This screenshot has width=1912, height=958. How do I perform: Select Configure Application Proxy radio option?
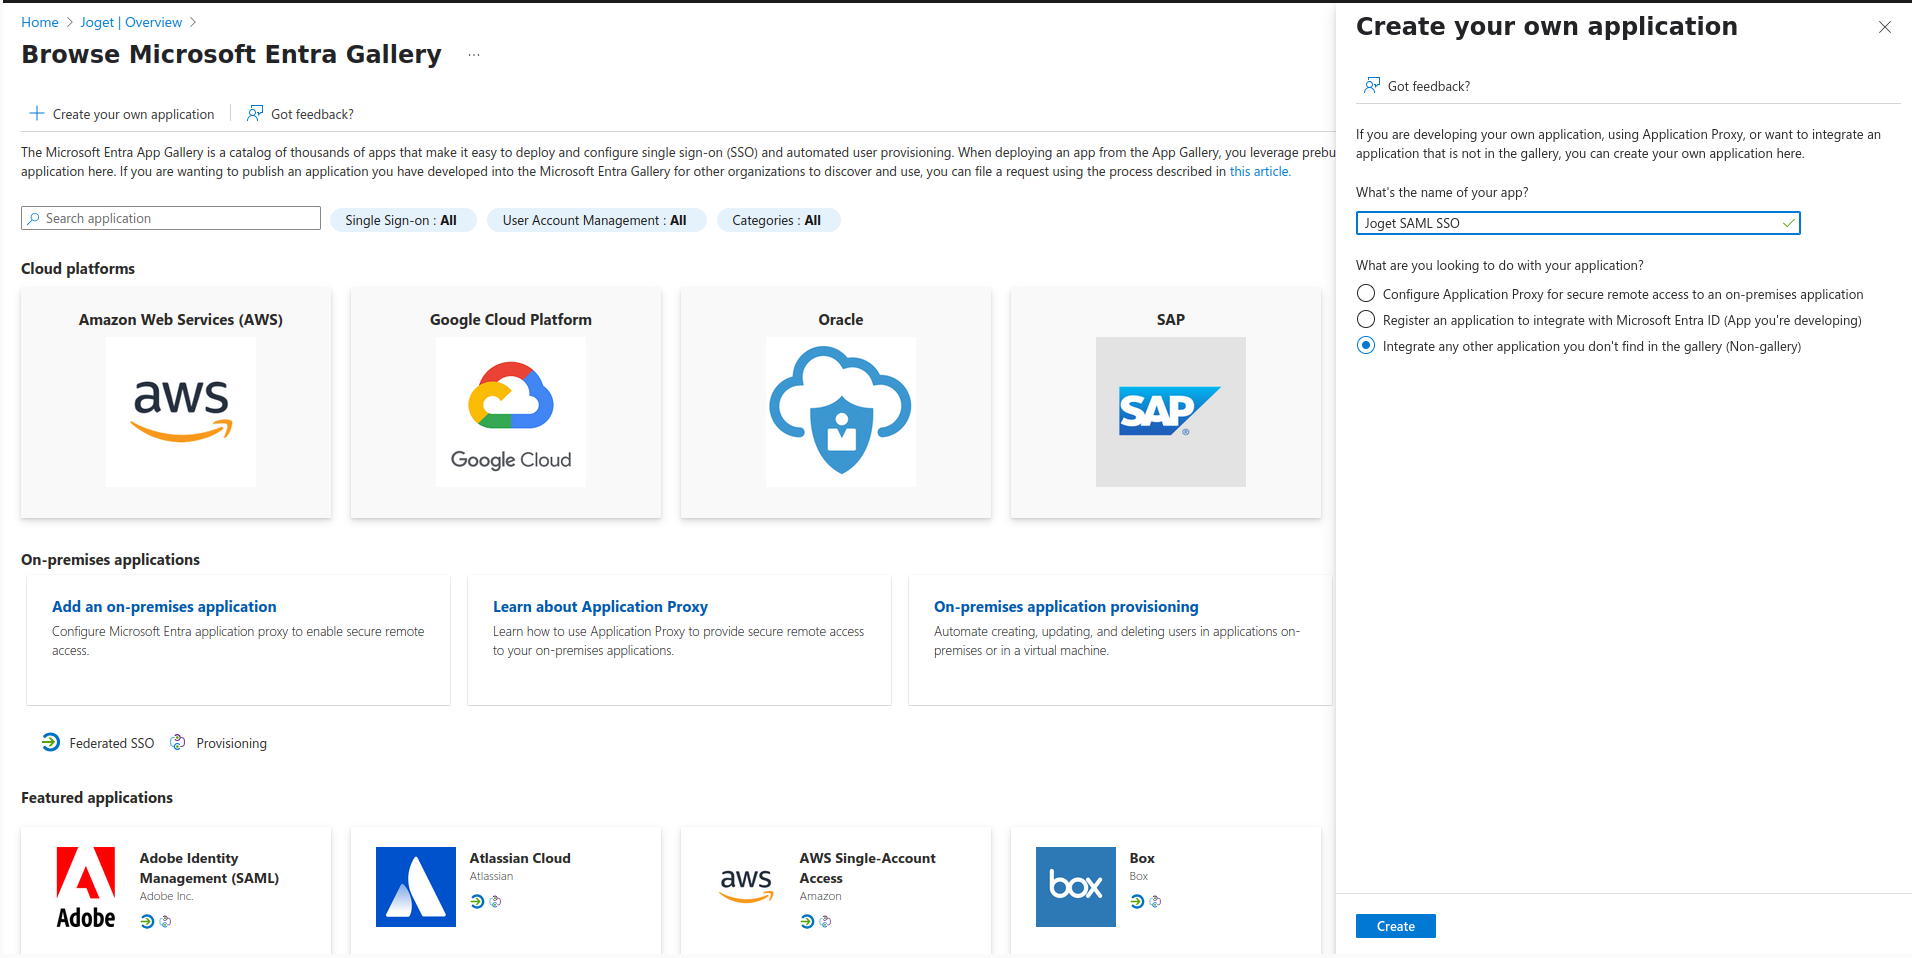tap(1366, 294)
